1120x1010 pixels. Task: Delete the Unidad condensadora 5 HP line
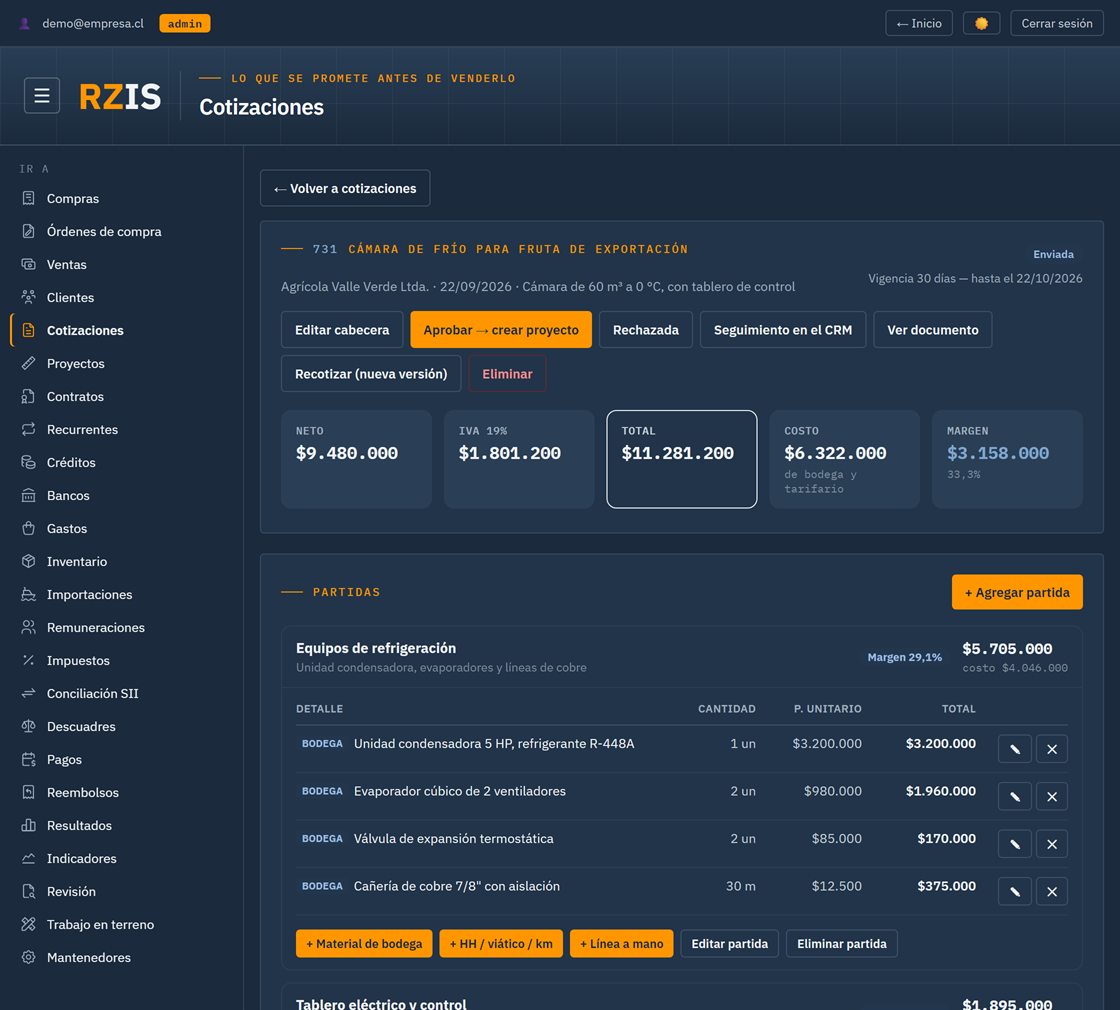pyautogui.click(x=1051, y=749)
